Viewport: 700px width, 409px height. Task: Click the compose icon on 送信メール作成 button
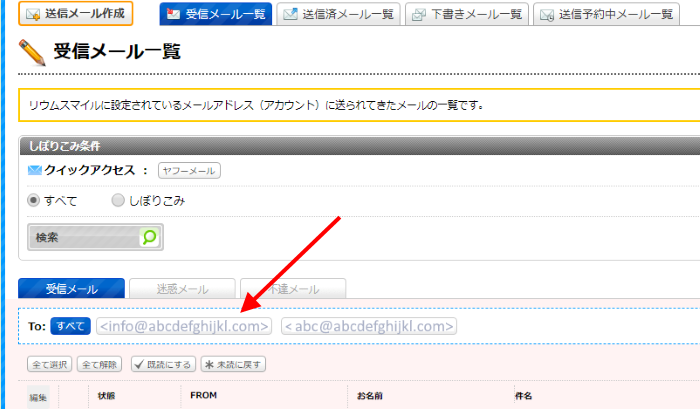(33, 14)
